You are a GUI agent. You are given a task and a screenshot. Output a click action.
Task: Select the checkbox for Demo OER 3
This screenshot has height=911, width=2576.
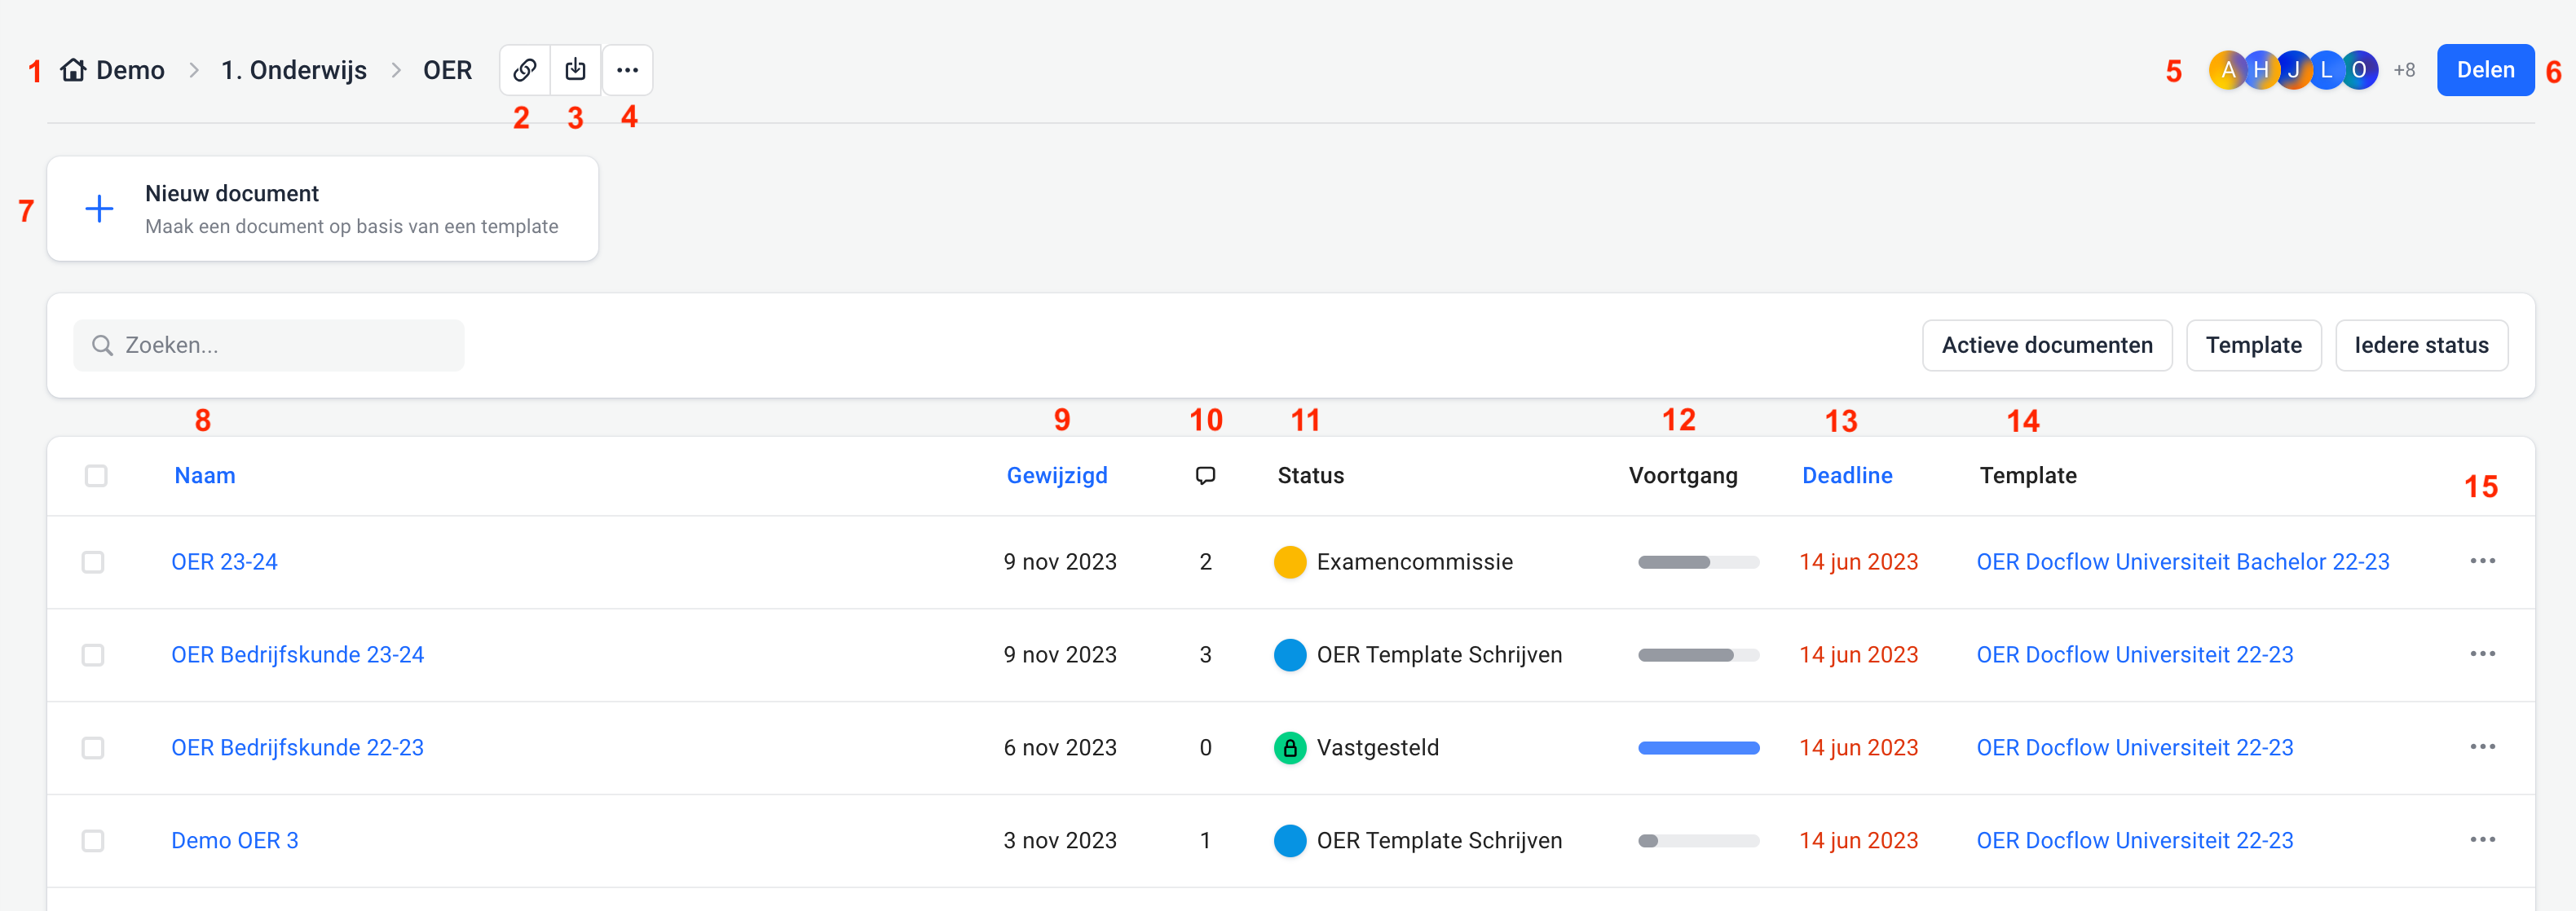click(93, 841)
